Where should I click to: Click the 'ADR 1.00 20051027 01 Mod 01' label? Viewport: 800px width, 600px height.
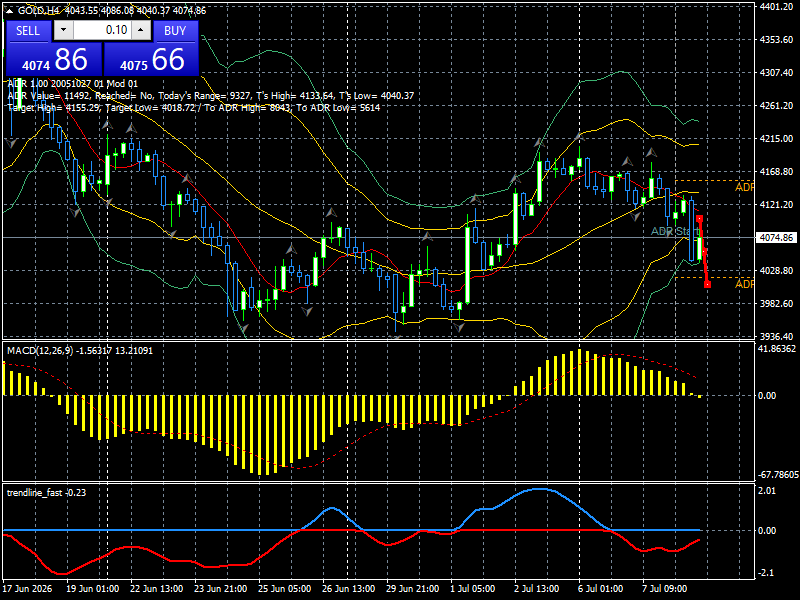(x=72, y=84)
